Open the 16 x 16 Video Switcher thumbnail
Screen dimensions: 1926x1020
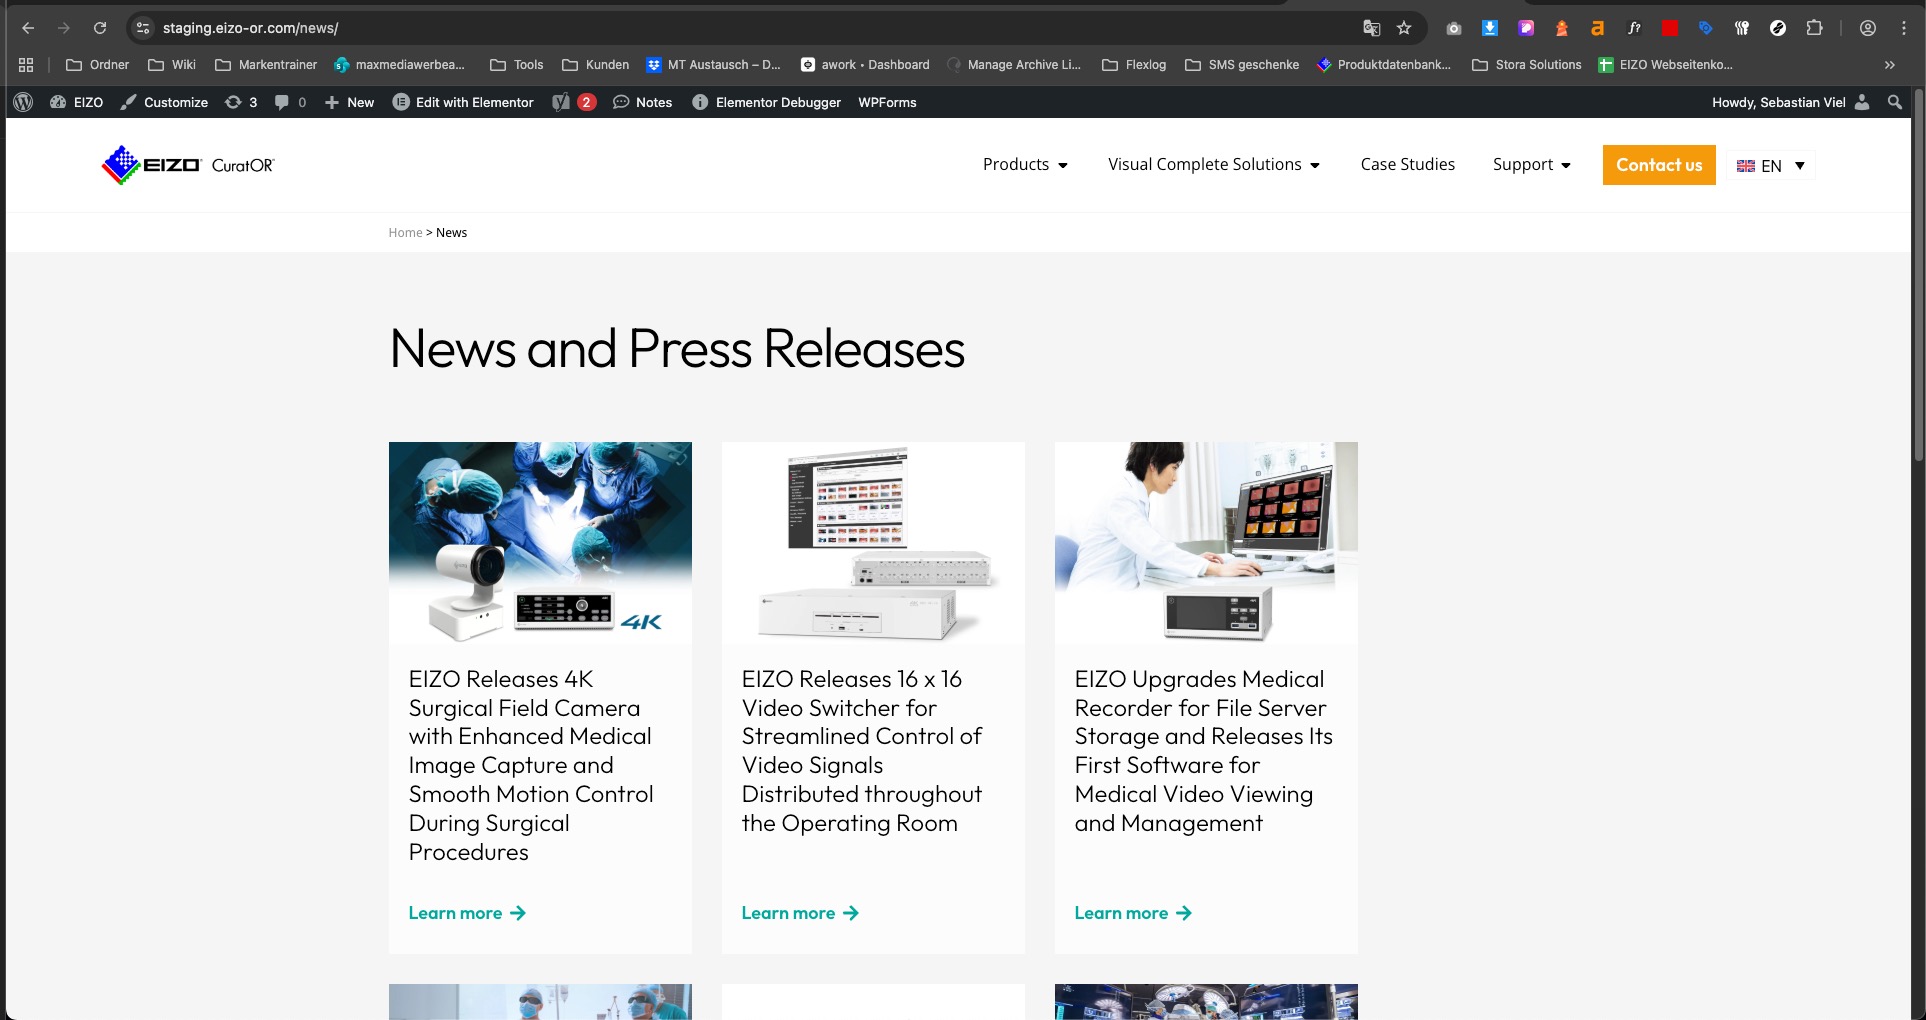click(x=873, y=543)
